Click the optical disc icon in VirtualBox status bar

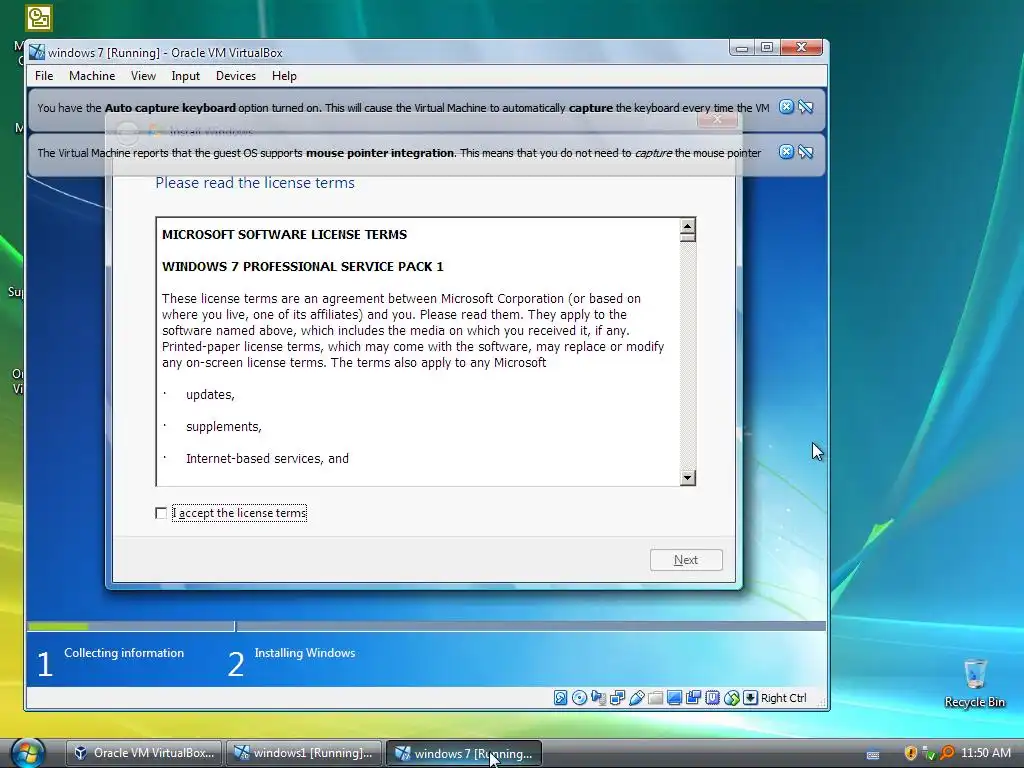pyautogui.click(x=579, y=698)
